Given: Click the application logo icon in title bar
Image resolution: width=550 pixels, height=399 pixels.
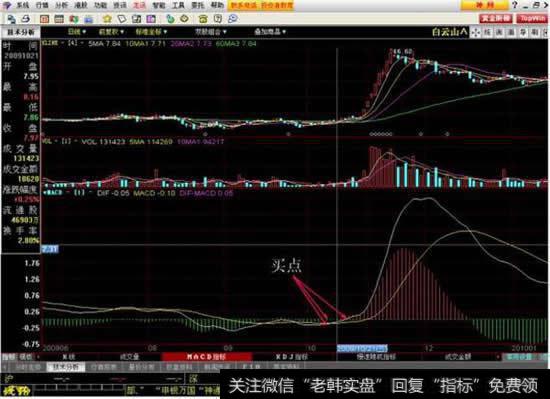Looking at the screenshot, I should 7,5.
